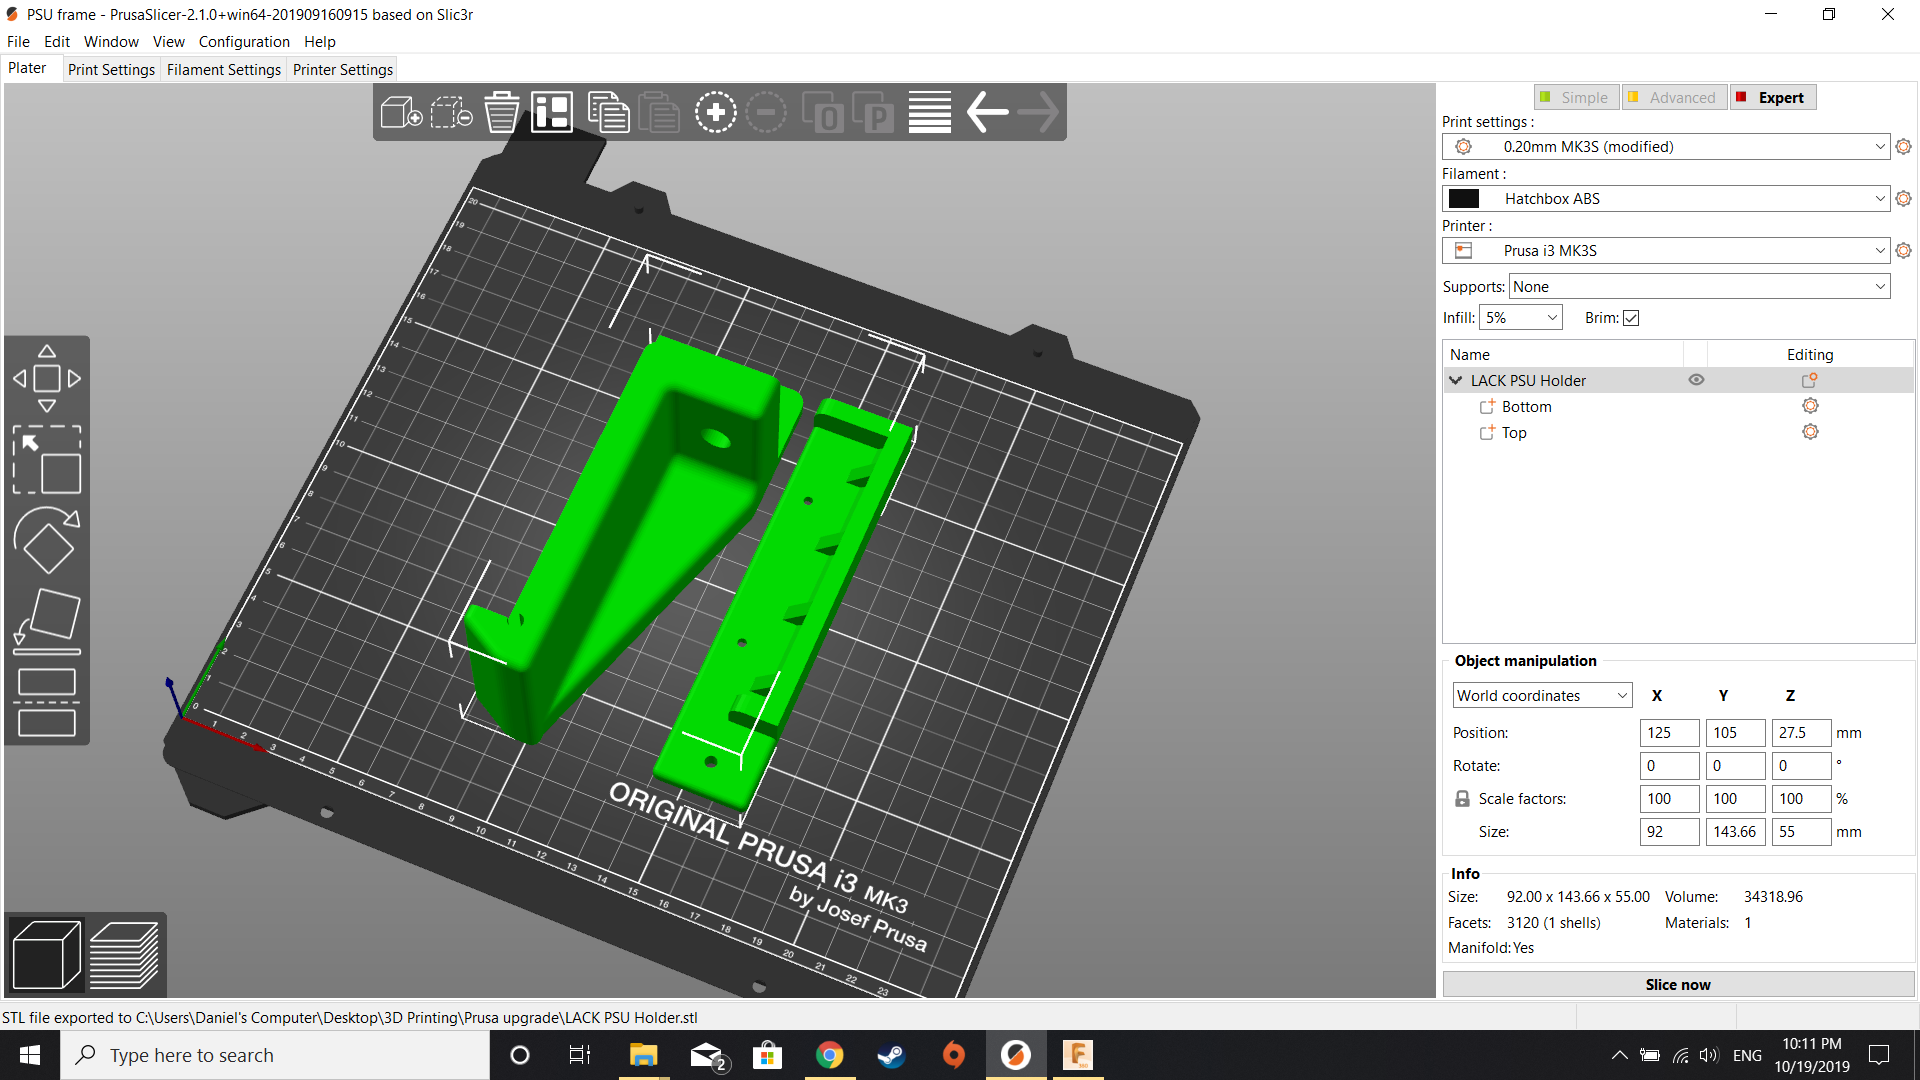Select the Move gizmo tool
Viewport: 1920px width, 1080px height.
(x=47, y=379)
